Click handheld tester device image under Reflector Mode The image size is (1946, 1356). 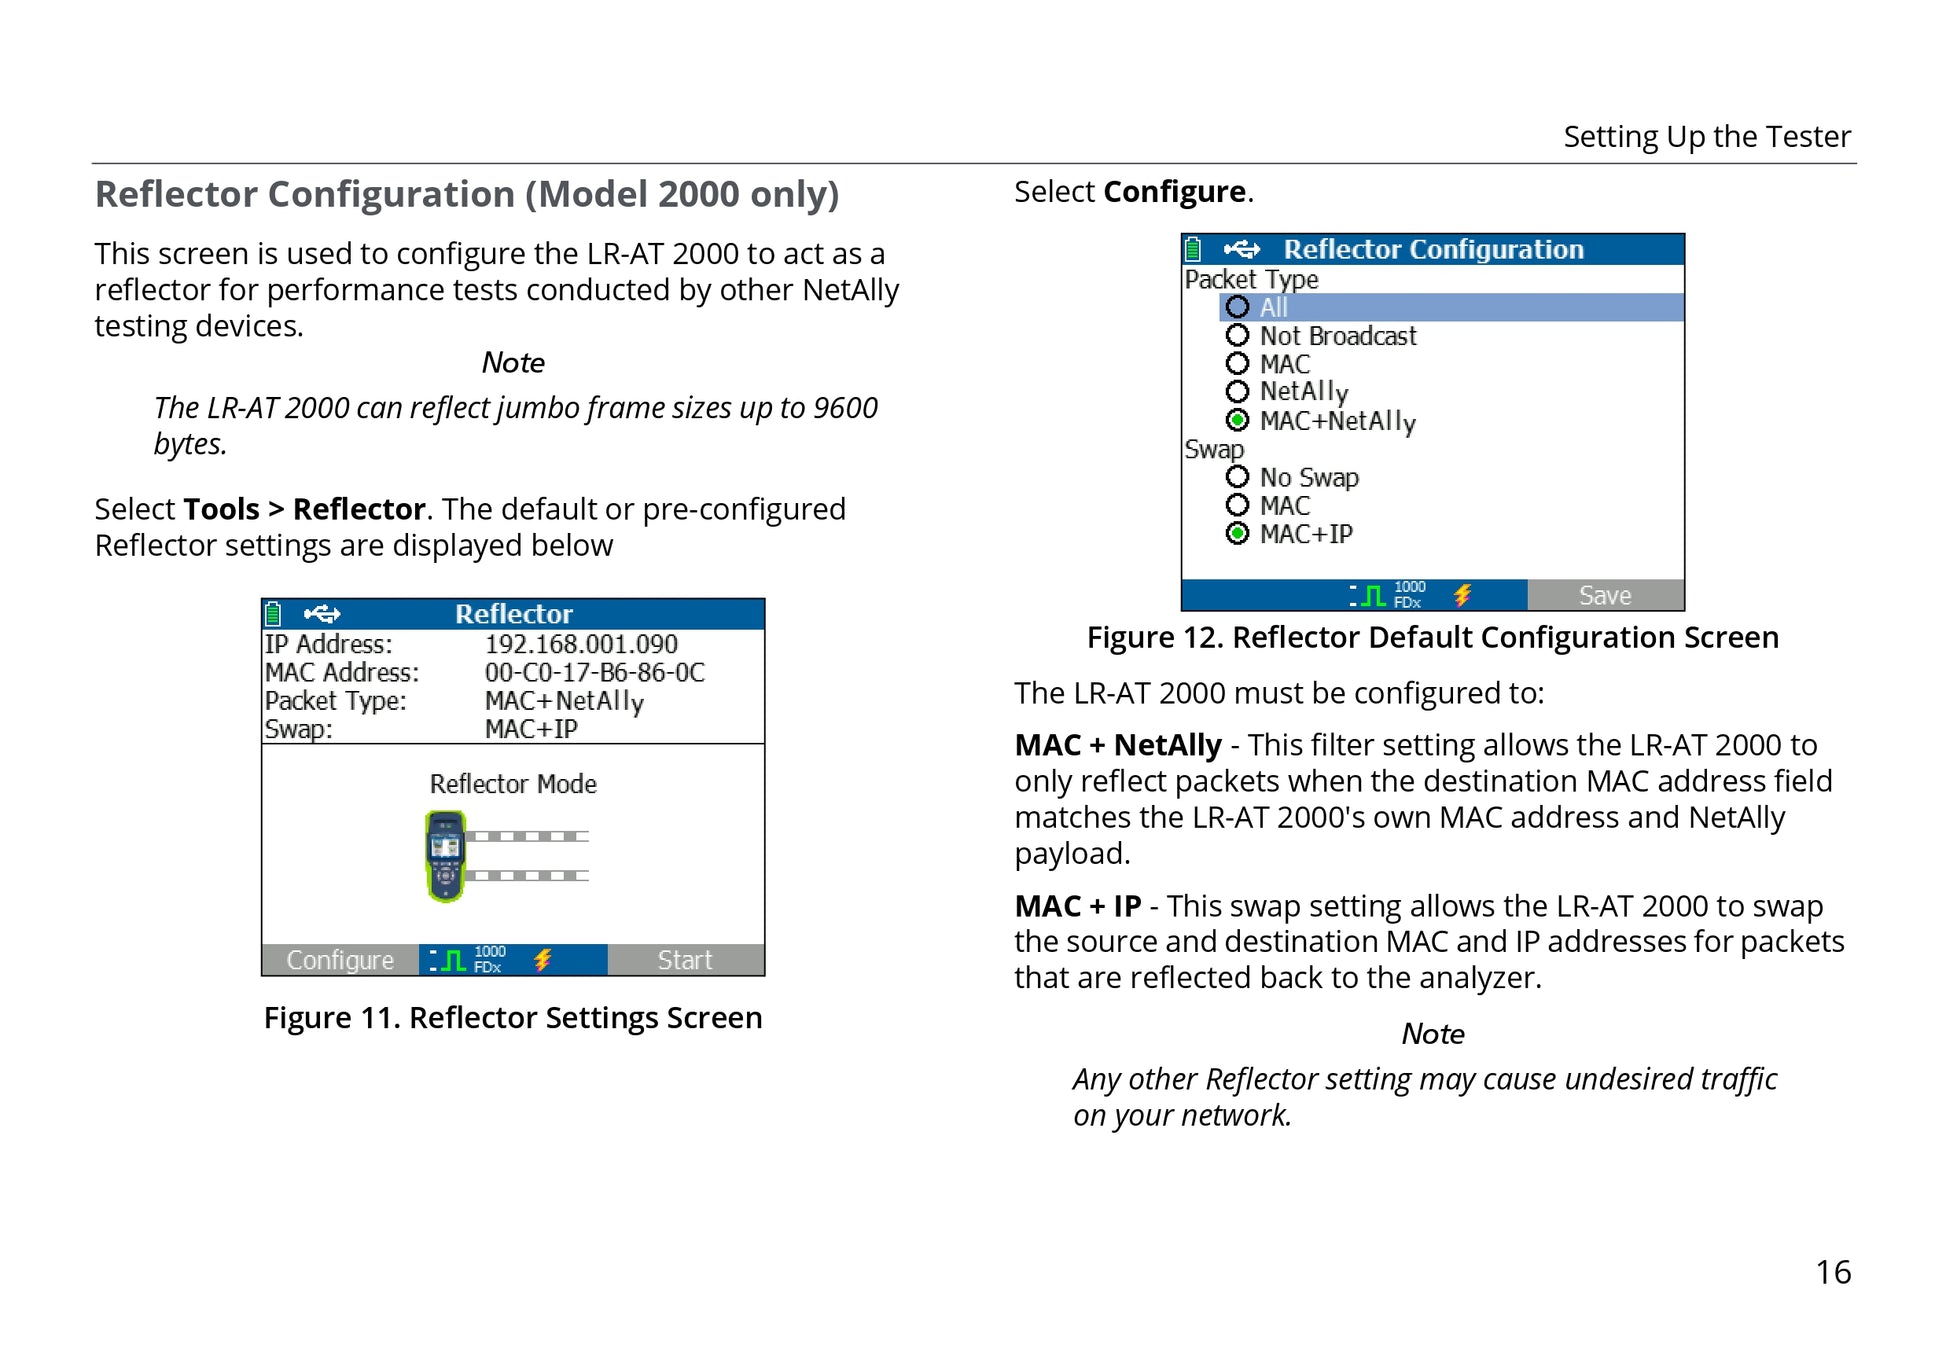click(x=446, y=856)
